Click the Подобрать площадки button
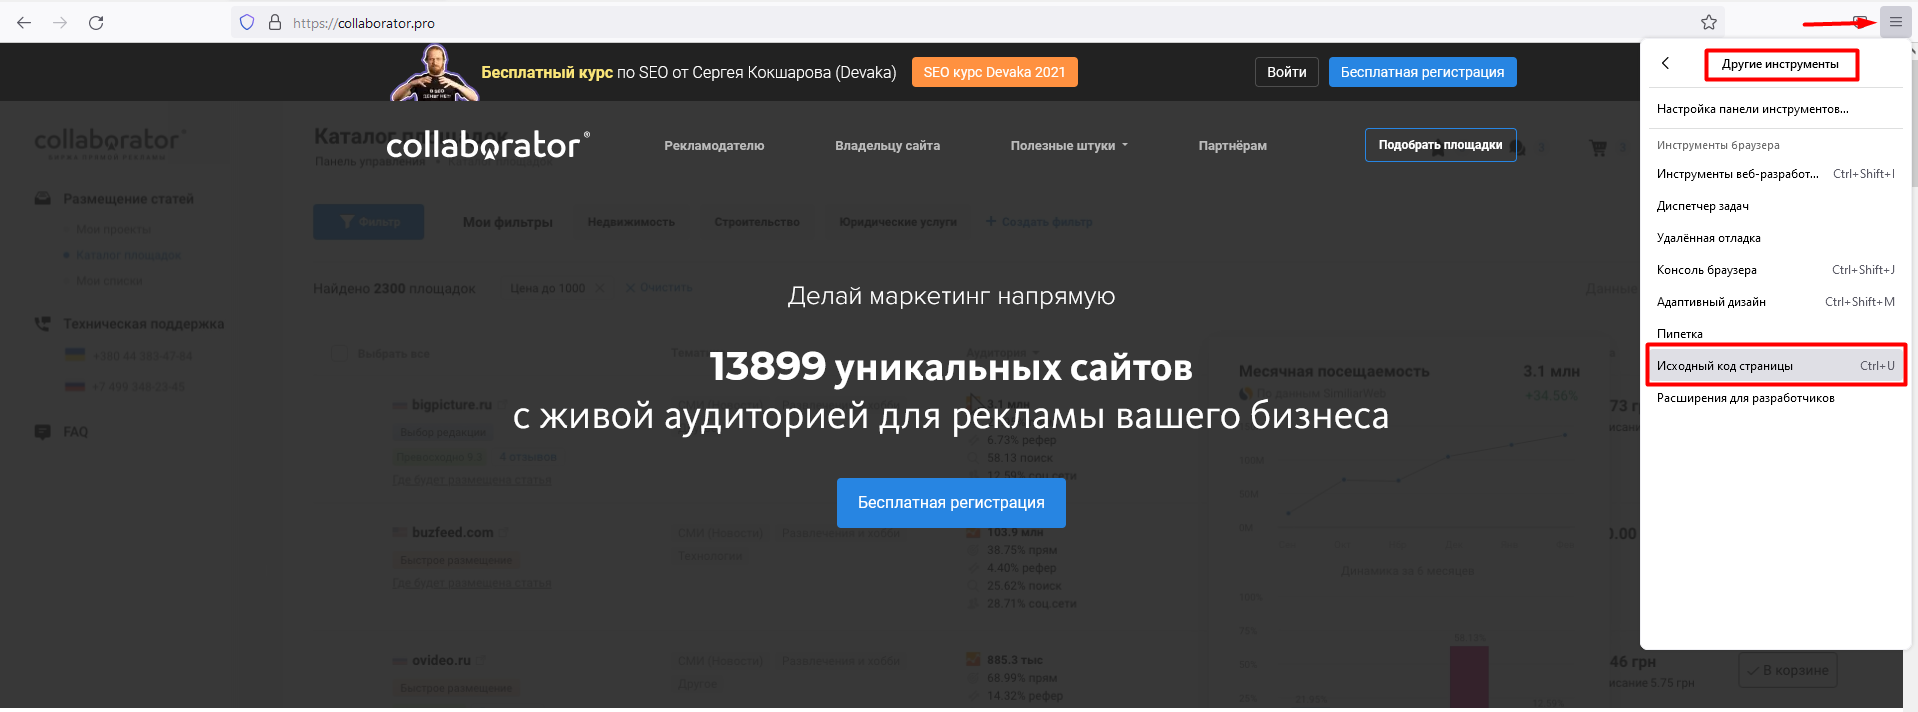Image resolution: width=1918 pixels, height=712 pixels. [1440, 145]
